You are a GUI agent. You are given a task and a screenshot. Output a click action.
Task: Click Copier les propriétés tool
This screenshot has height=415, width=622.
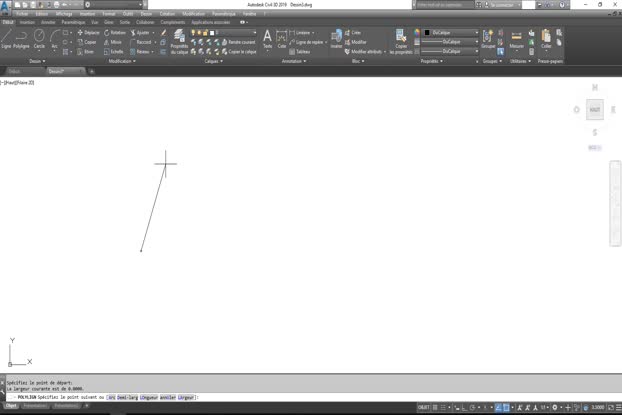[401, 41]
